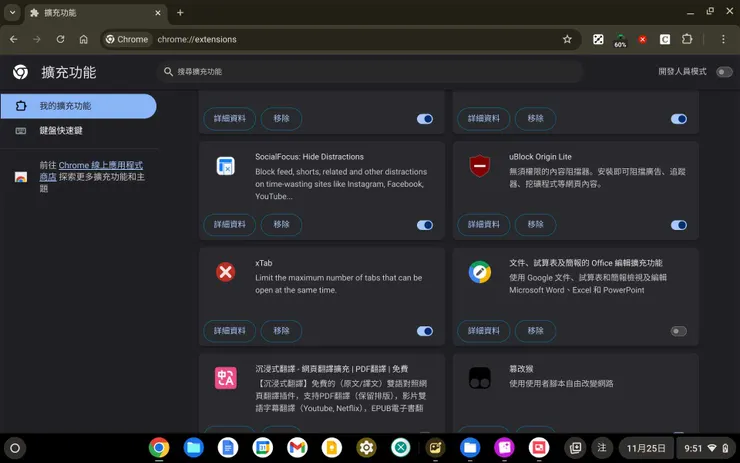740x463 pixels.
Task: Open Gmail from the shelf
Action: [x=297, y=447]
